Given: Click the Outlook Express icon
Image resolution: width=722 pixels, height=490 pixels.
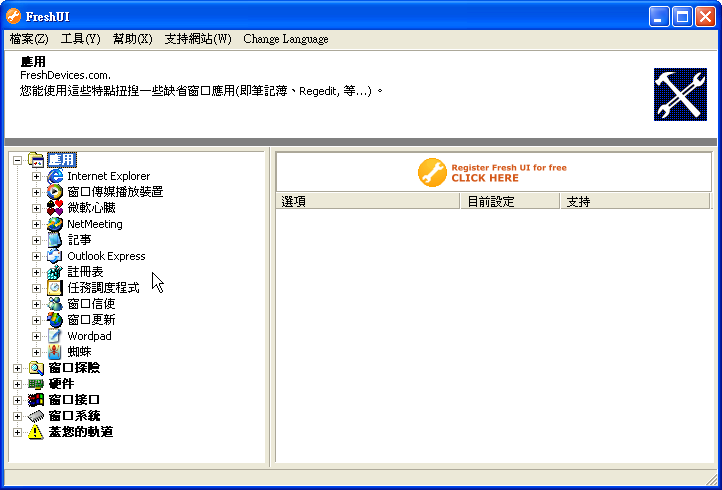Looking at the screenshot, I should (55, 256).
